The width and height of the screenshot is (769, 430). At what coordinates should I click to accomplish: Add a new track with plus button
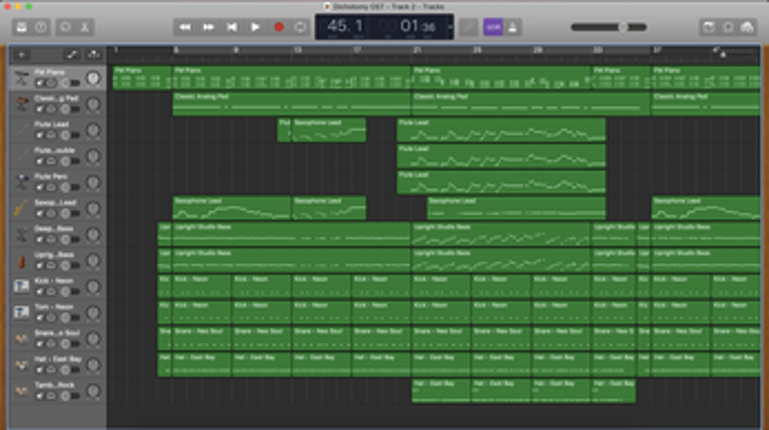tap(22, 55)
